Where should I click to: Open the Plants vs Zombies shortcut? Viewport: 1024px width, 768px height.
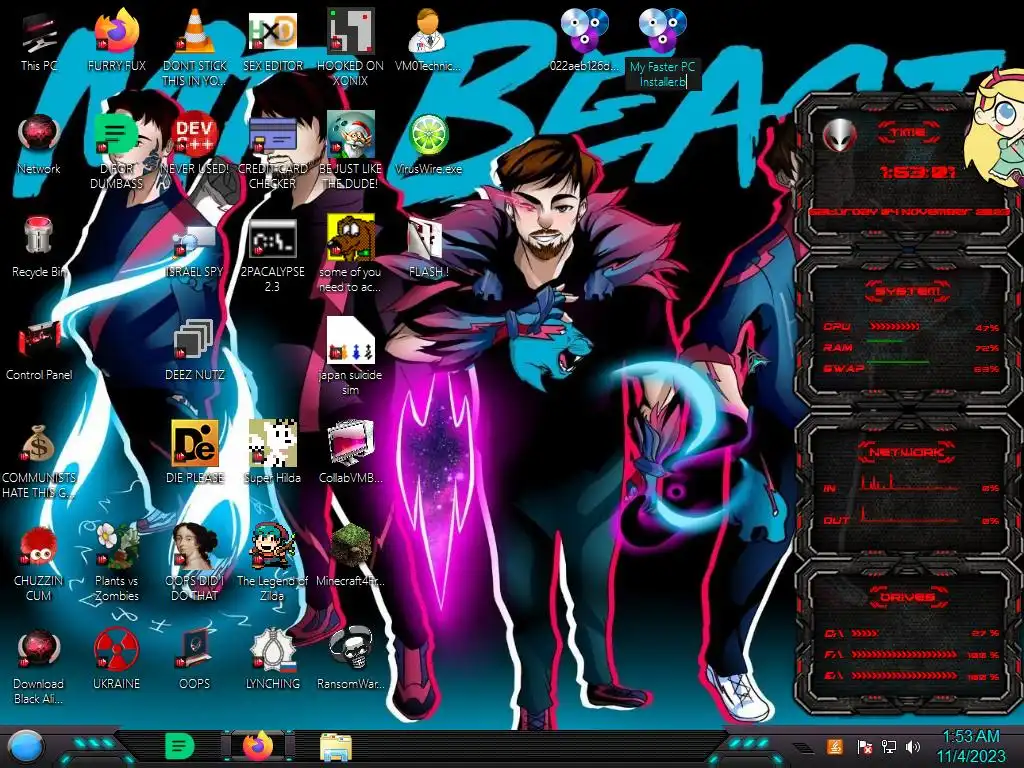coord(116,563)
